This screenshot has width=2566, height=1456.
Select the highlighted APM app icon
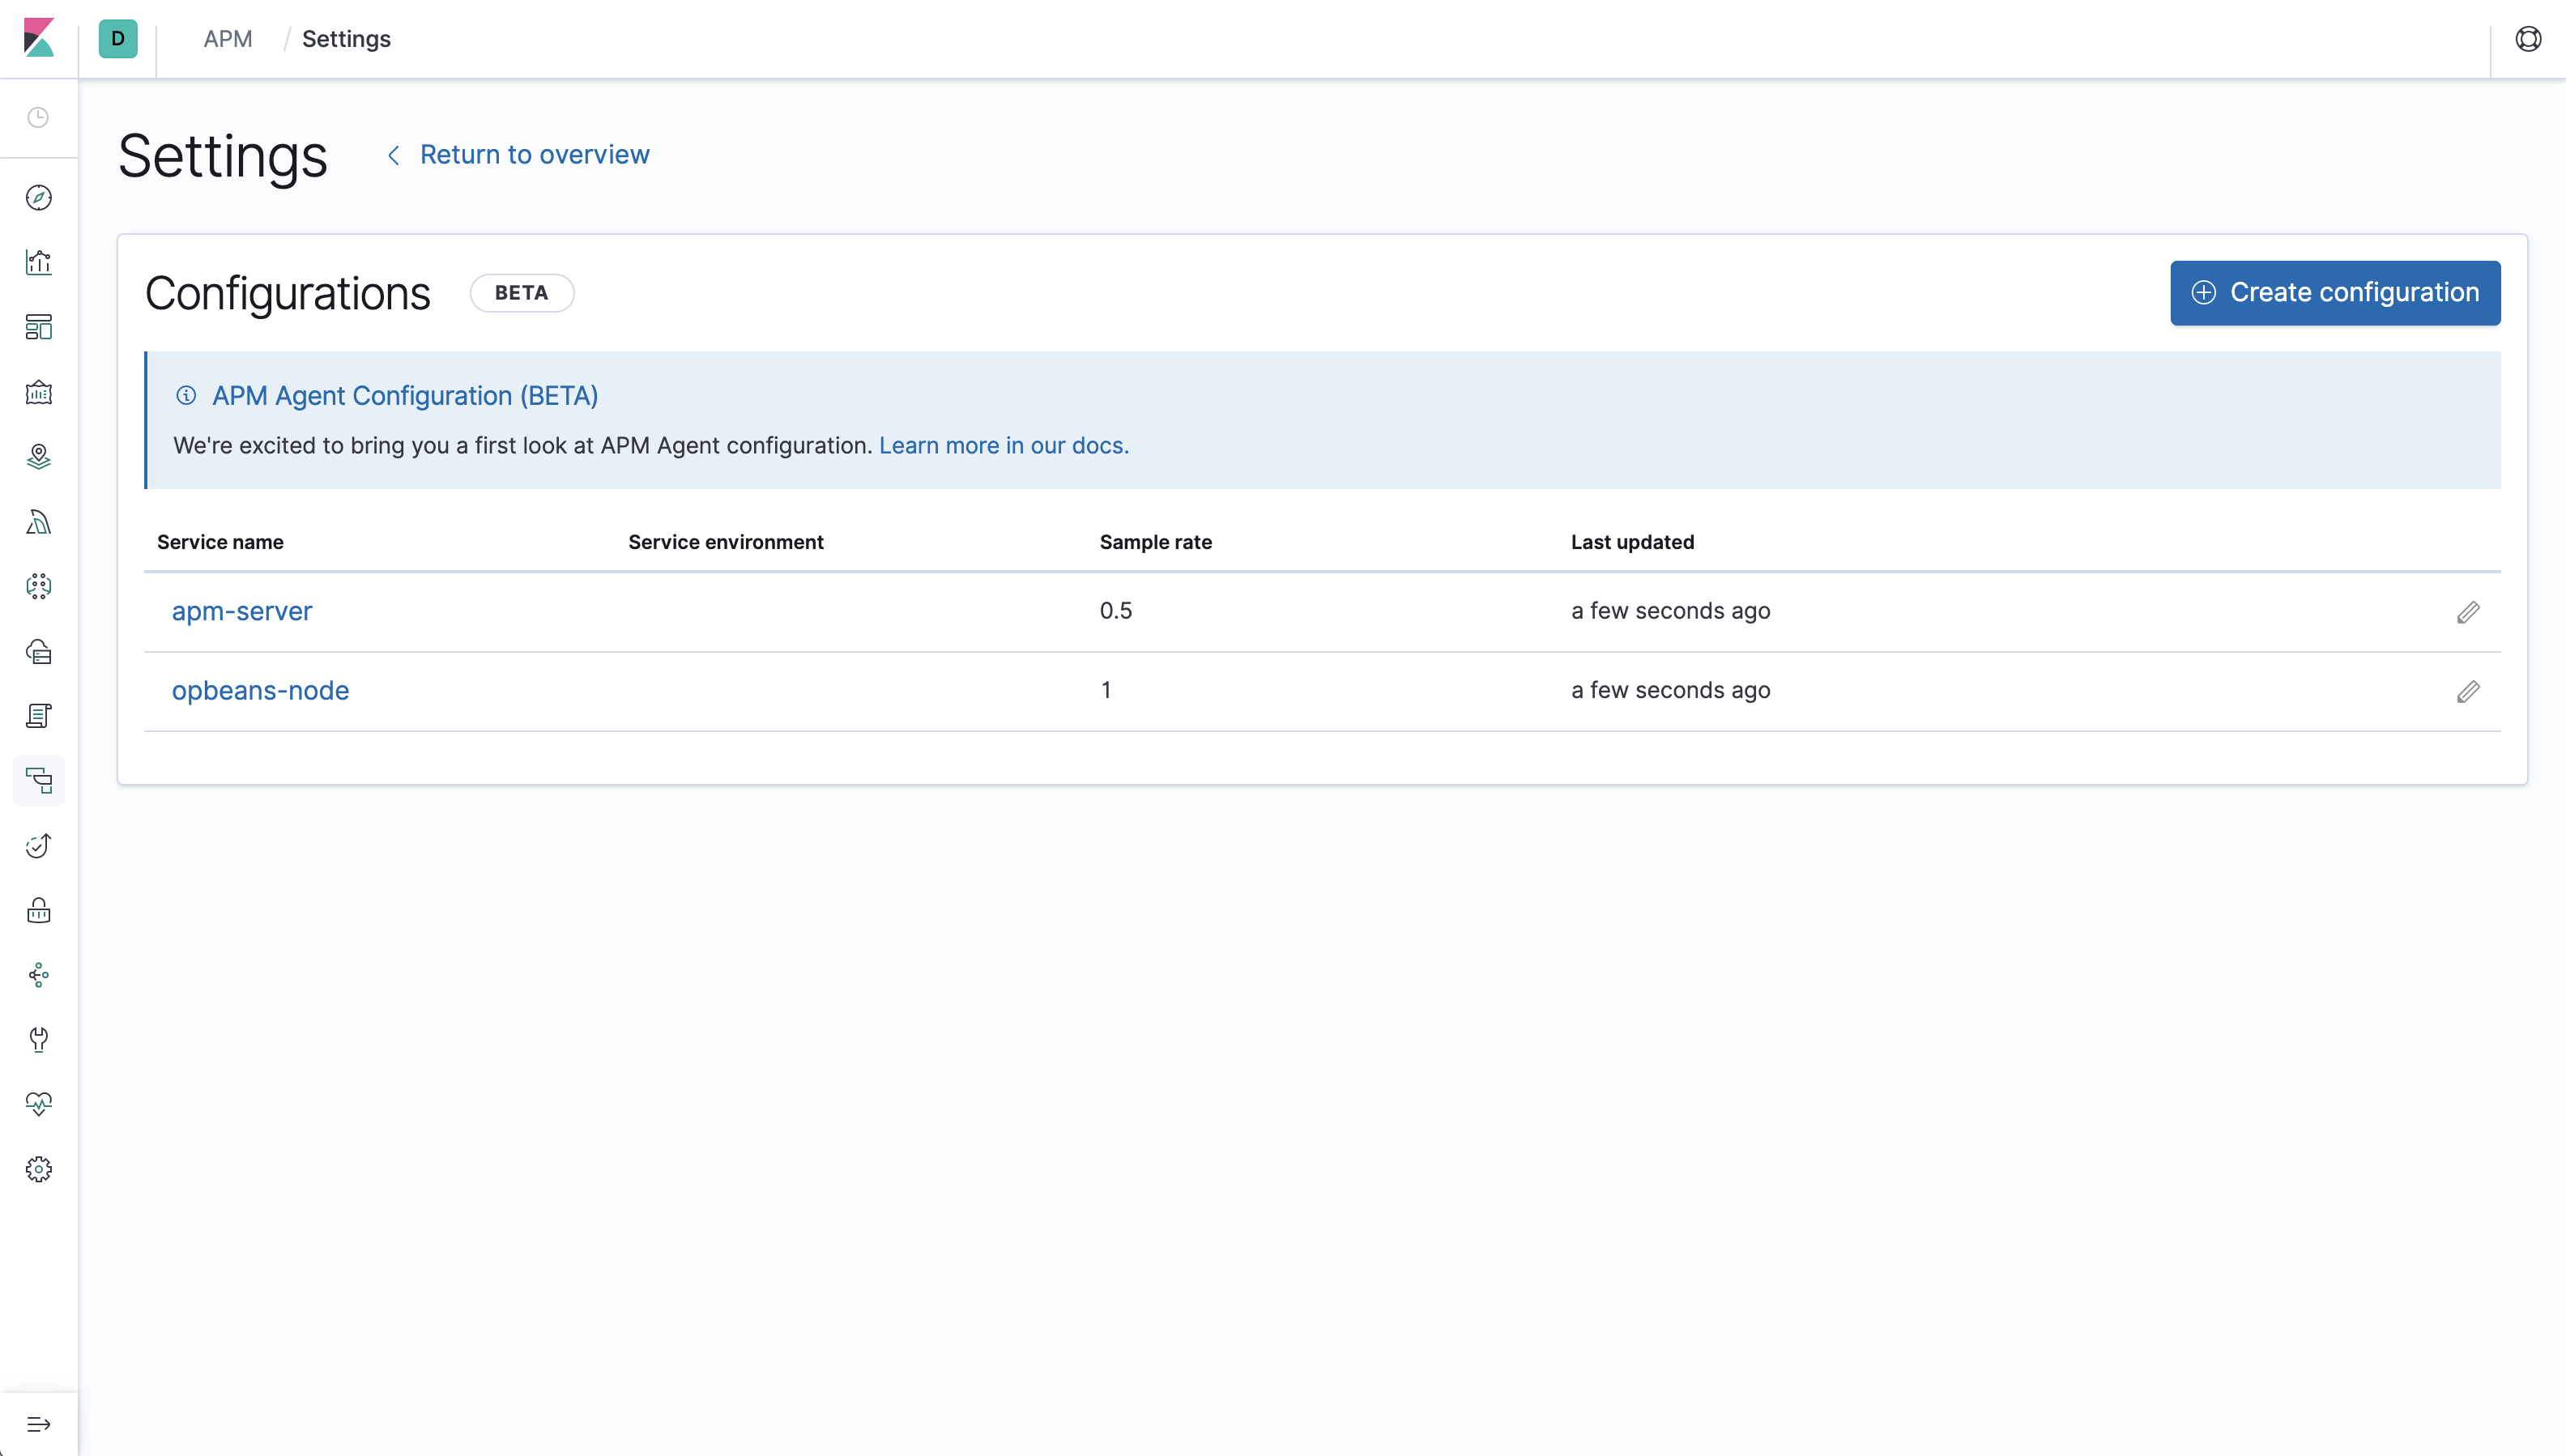click(x=38, y=780)
